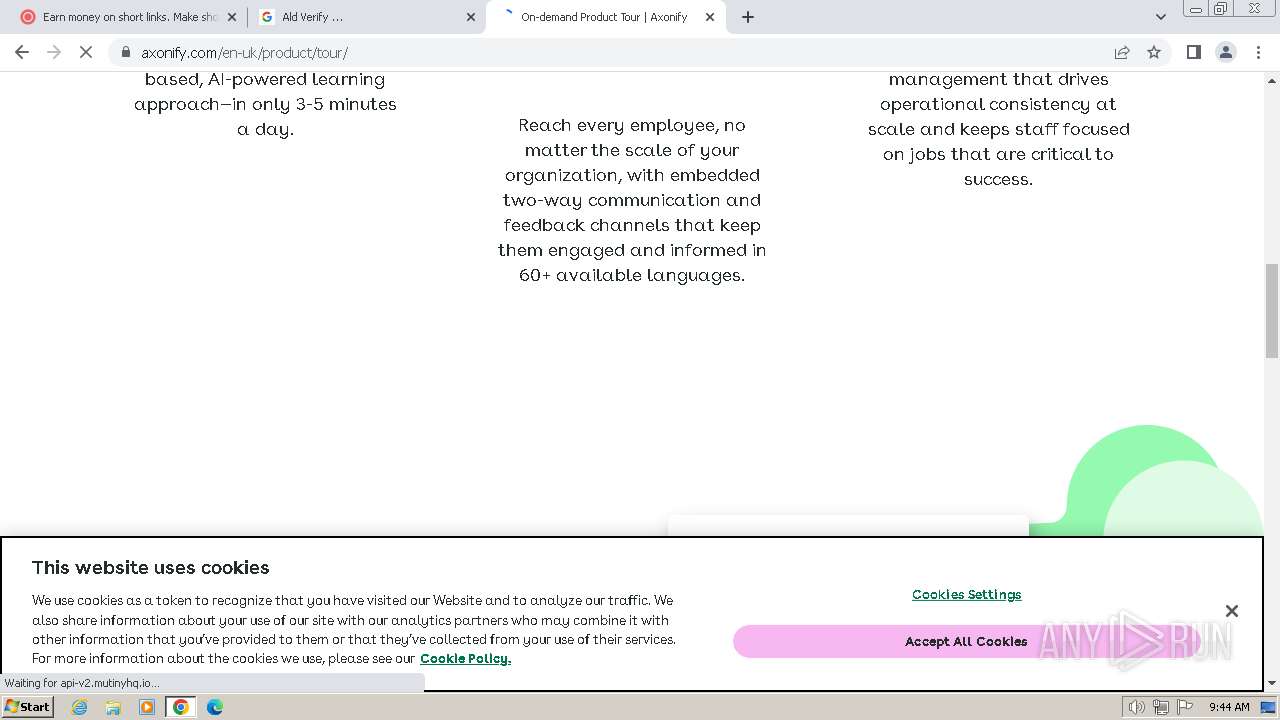The width and height of the screenshot is (1280, 720).
Task: Go back to the previous page
Action: (x=22, y=52)
